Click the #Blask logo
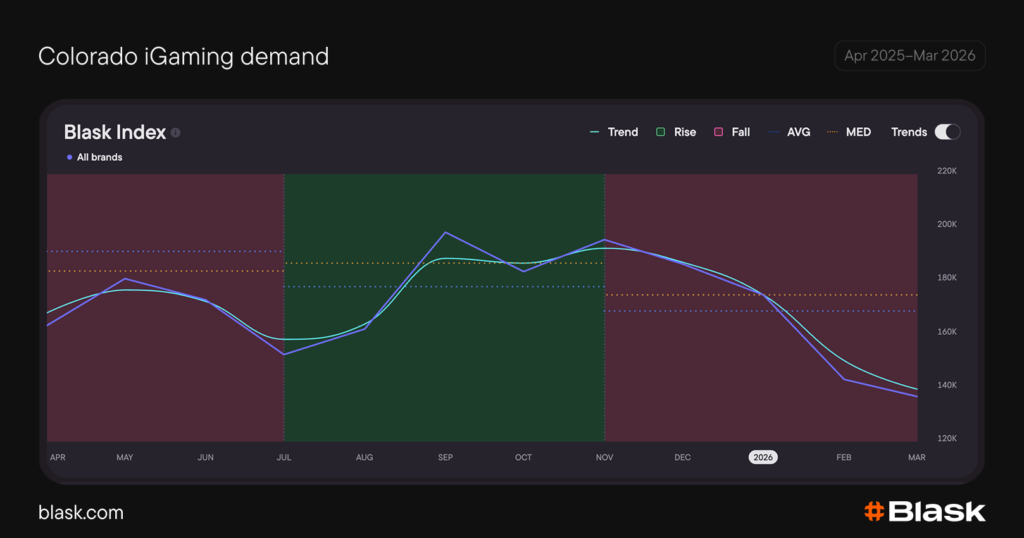This screenshot has width=1024, height=538. click(924, 511)
